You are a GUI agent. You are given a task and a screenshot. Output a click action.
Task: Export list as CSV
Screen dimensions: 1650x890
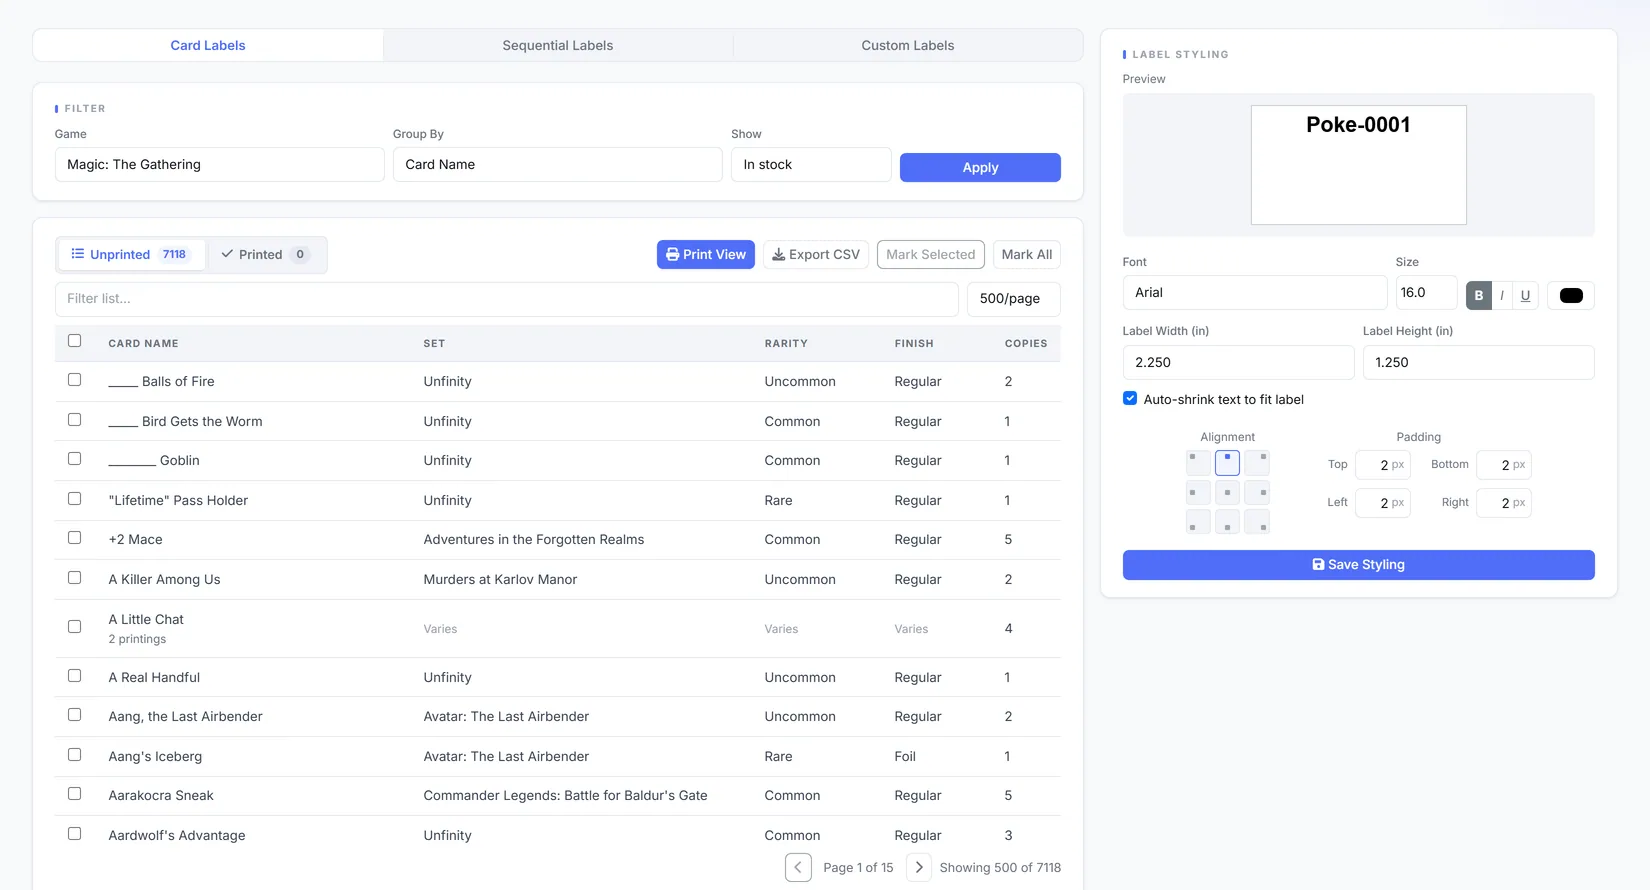point(816,255)
